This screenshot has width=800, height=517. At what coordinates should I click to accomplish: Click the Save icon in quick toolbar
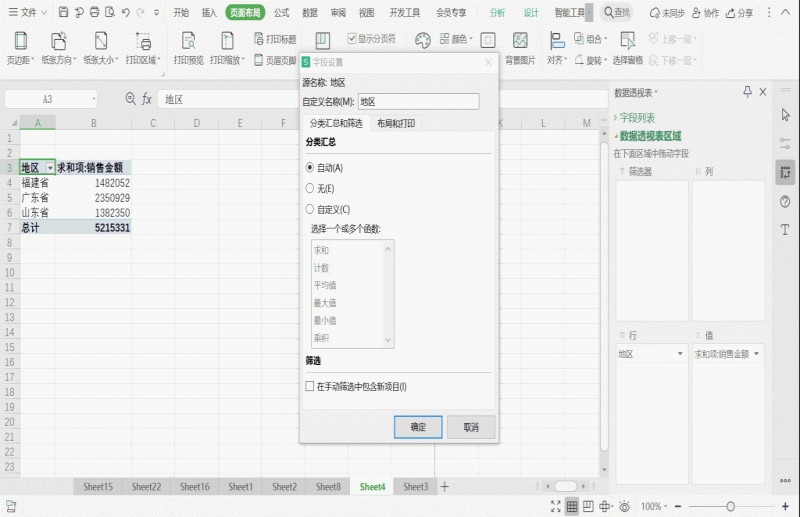tap(63, 12)
